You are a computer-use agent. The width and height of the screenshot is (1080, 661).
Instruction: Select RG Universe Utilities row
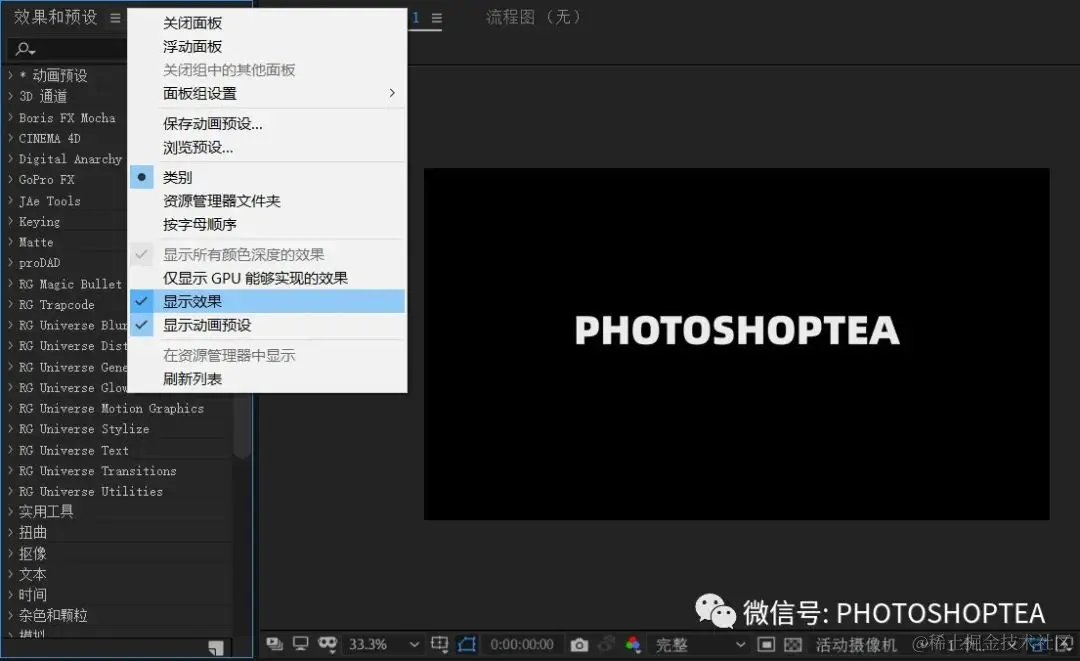point(118,492)
